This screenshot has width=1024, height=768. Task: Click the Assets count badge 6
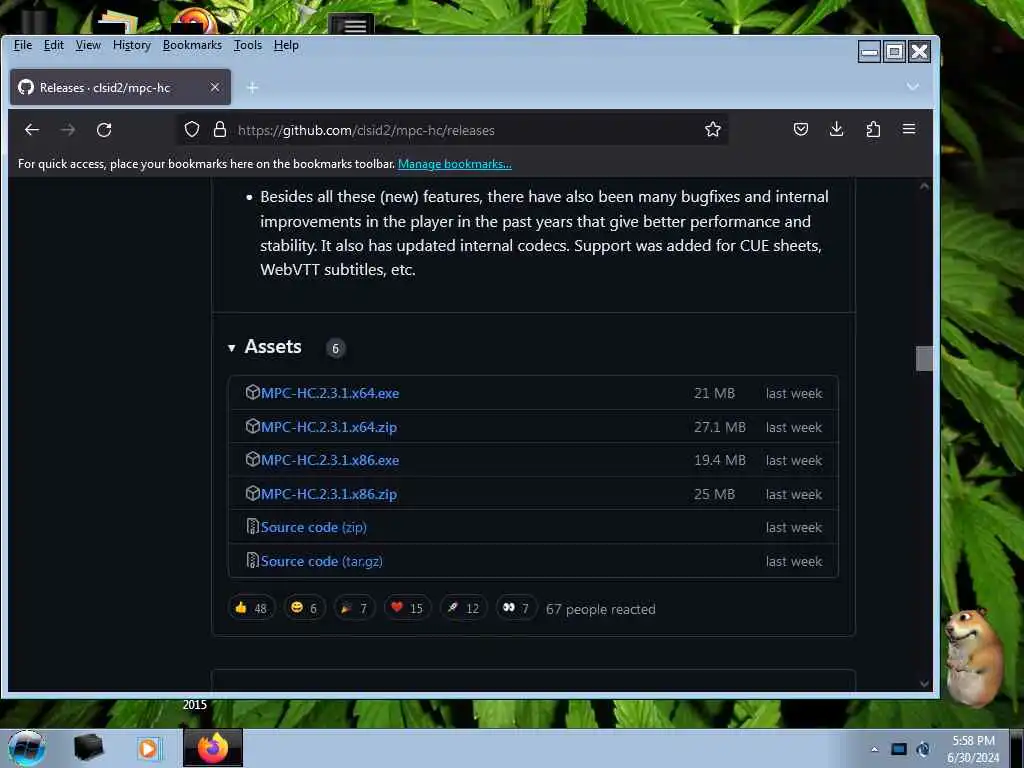coord(336,348)
